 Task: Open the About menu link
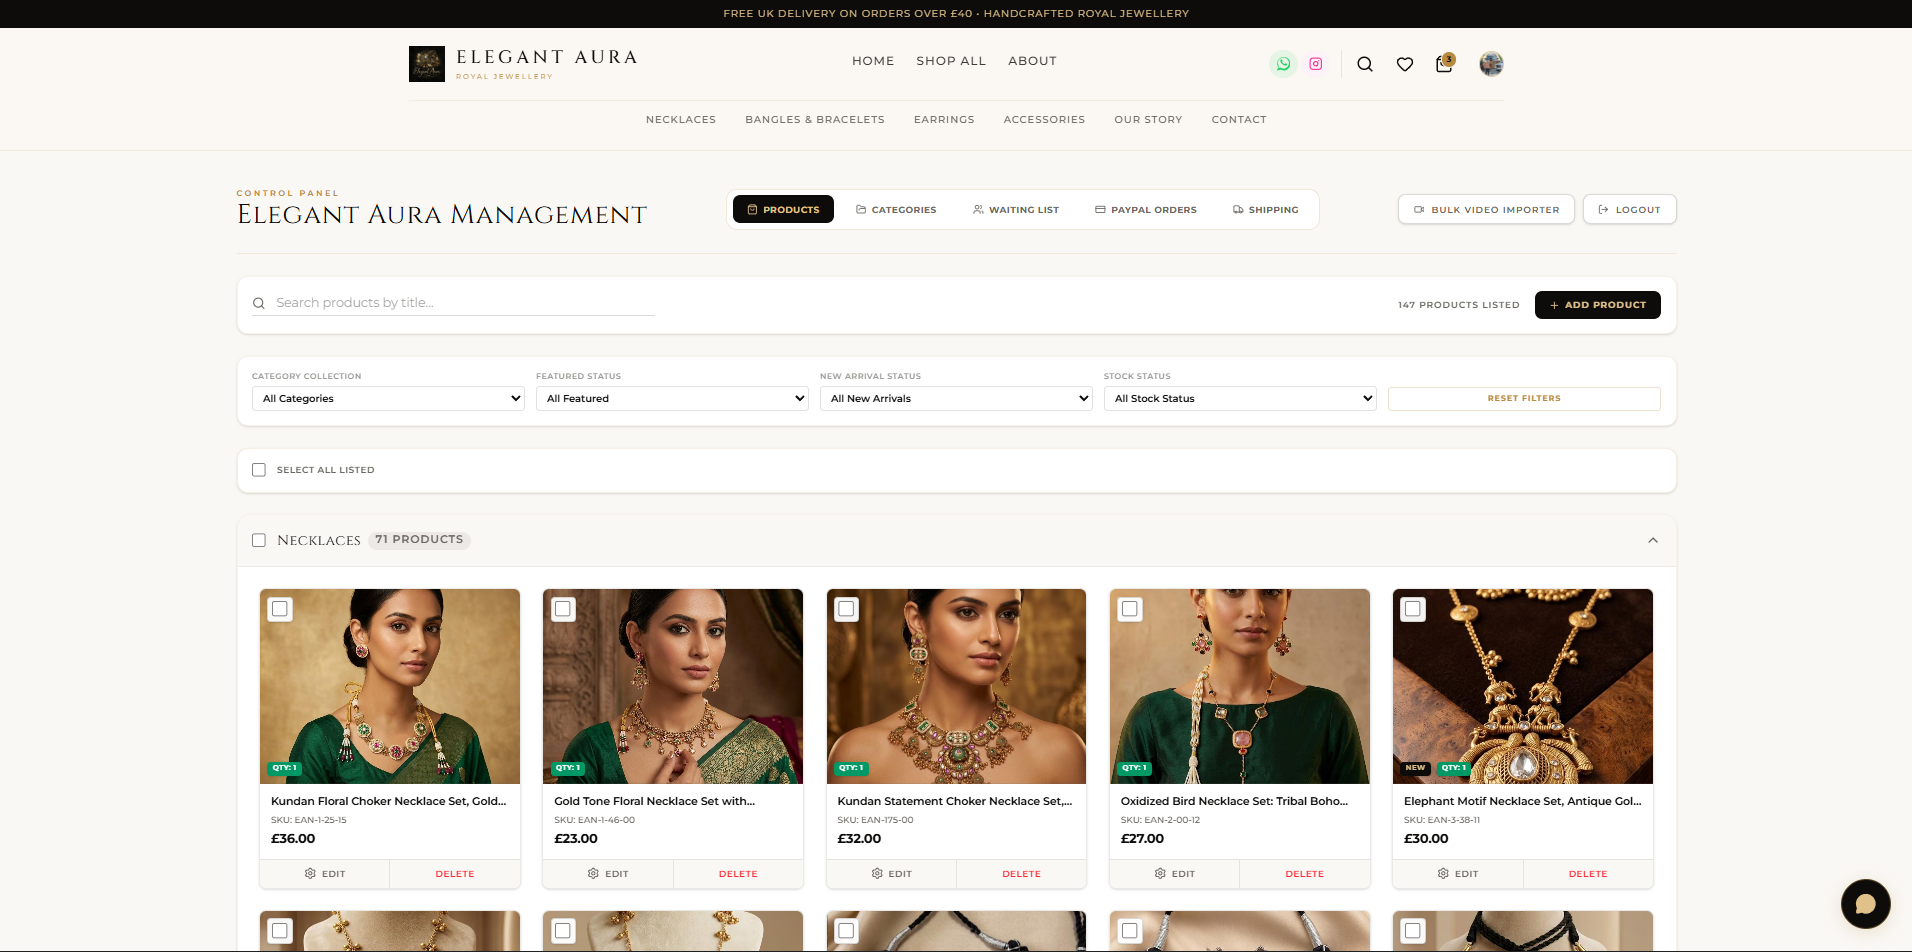click(x=1032, y=61)
